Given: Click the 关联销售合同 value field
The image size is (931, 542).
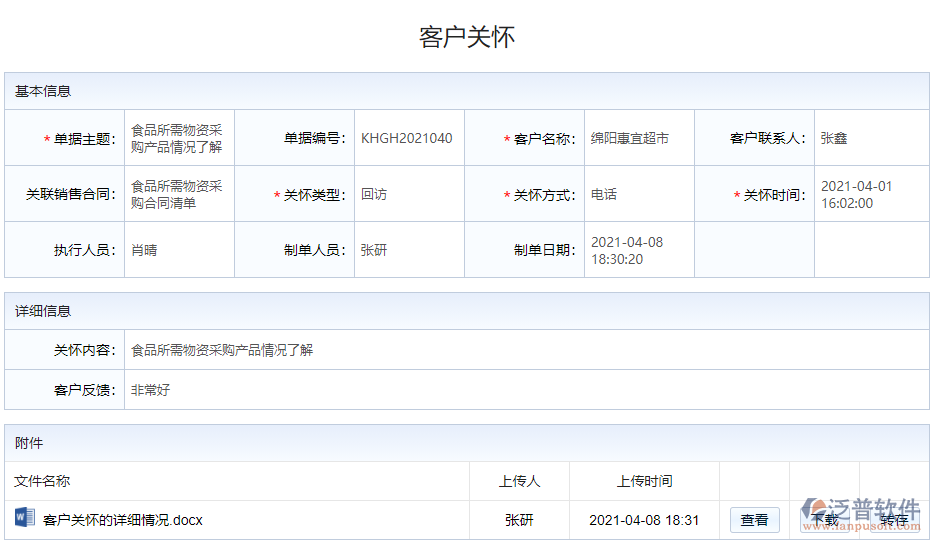Looking at the screenshot, I should 179,194.
